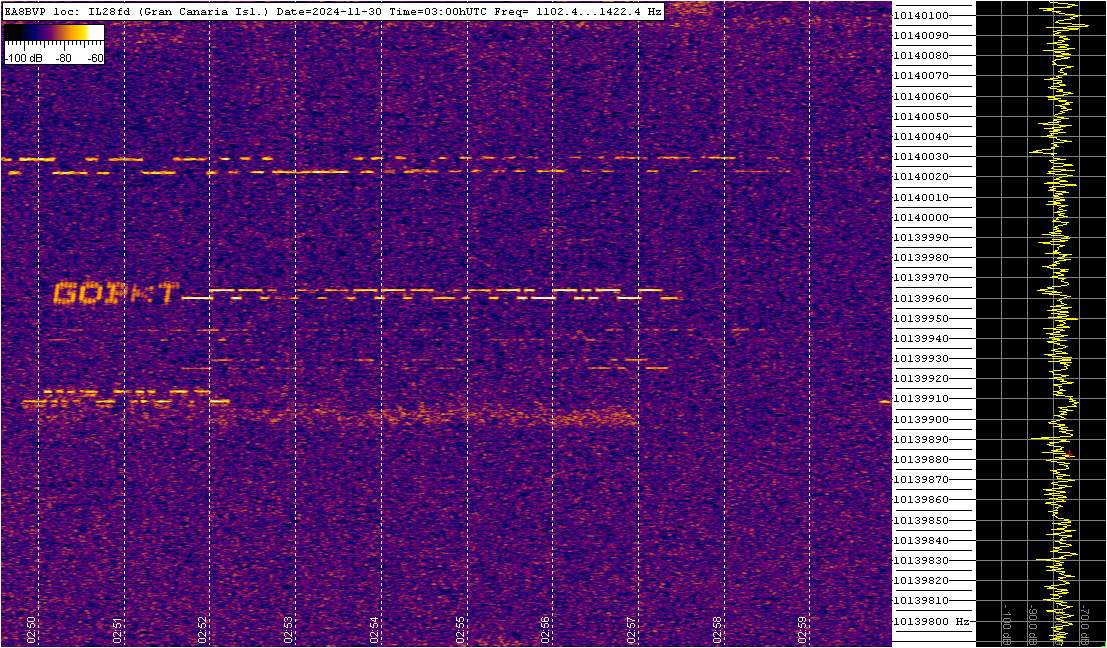Image resolution: width=1107 pixels, height=648 pixels.
Task: Click the 10139850 frequency label
Action: pyautogui.click(x=921, y=520)
